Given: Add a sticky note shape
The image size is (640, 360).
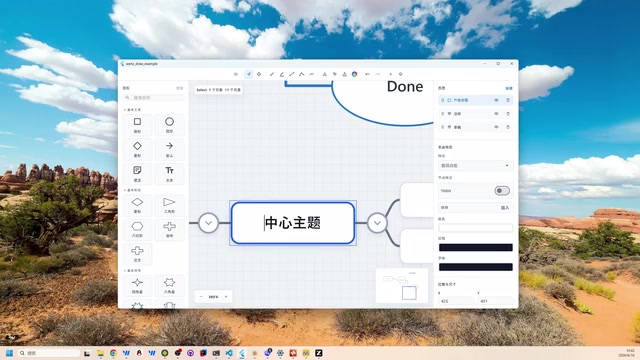Looking at the screenshot, I should click(137, 173).
